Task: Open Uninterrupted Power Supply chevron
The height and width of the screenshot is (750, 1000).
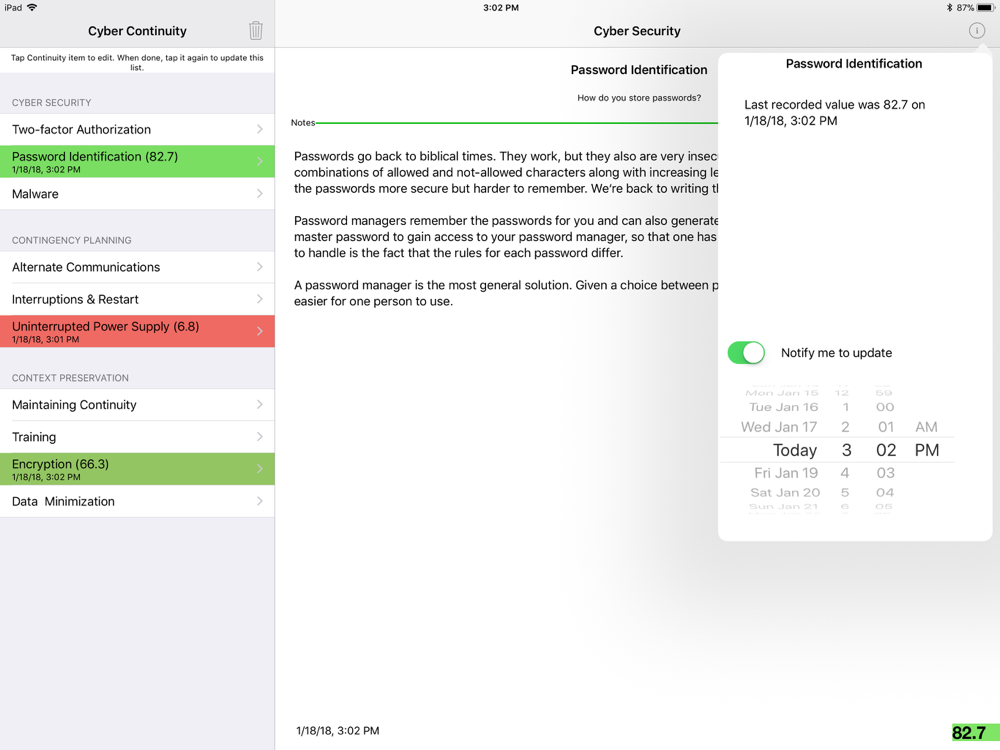Action: [260, 331]
